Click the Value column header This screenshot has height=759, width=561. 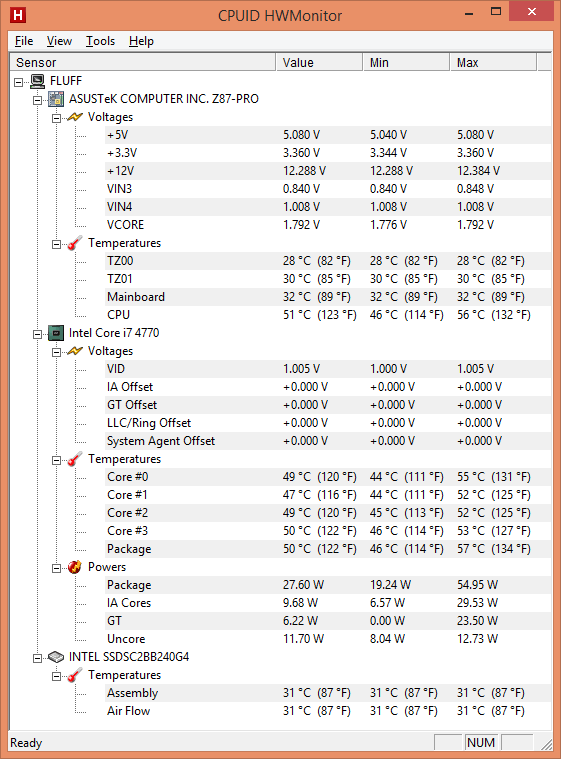pos(319,62)
